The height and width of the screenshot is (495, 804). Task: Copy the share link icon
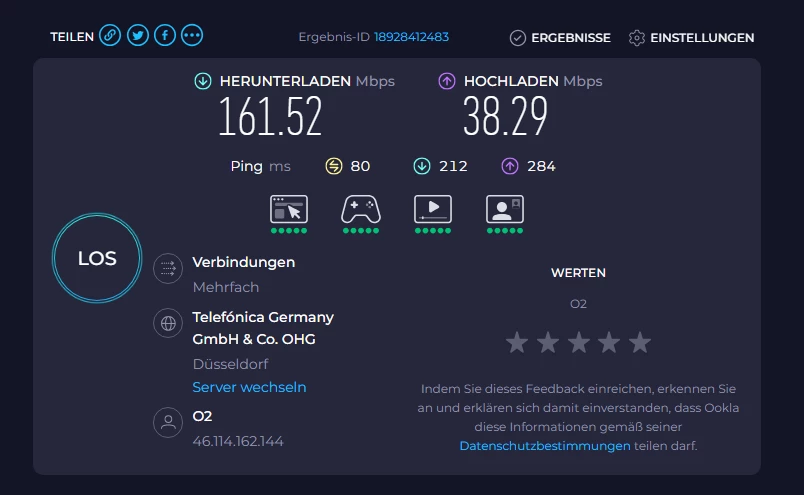coord(110,36)
